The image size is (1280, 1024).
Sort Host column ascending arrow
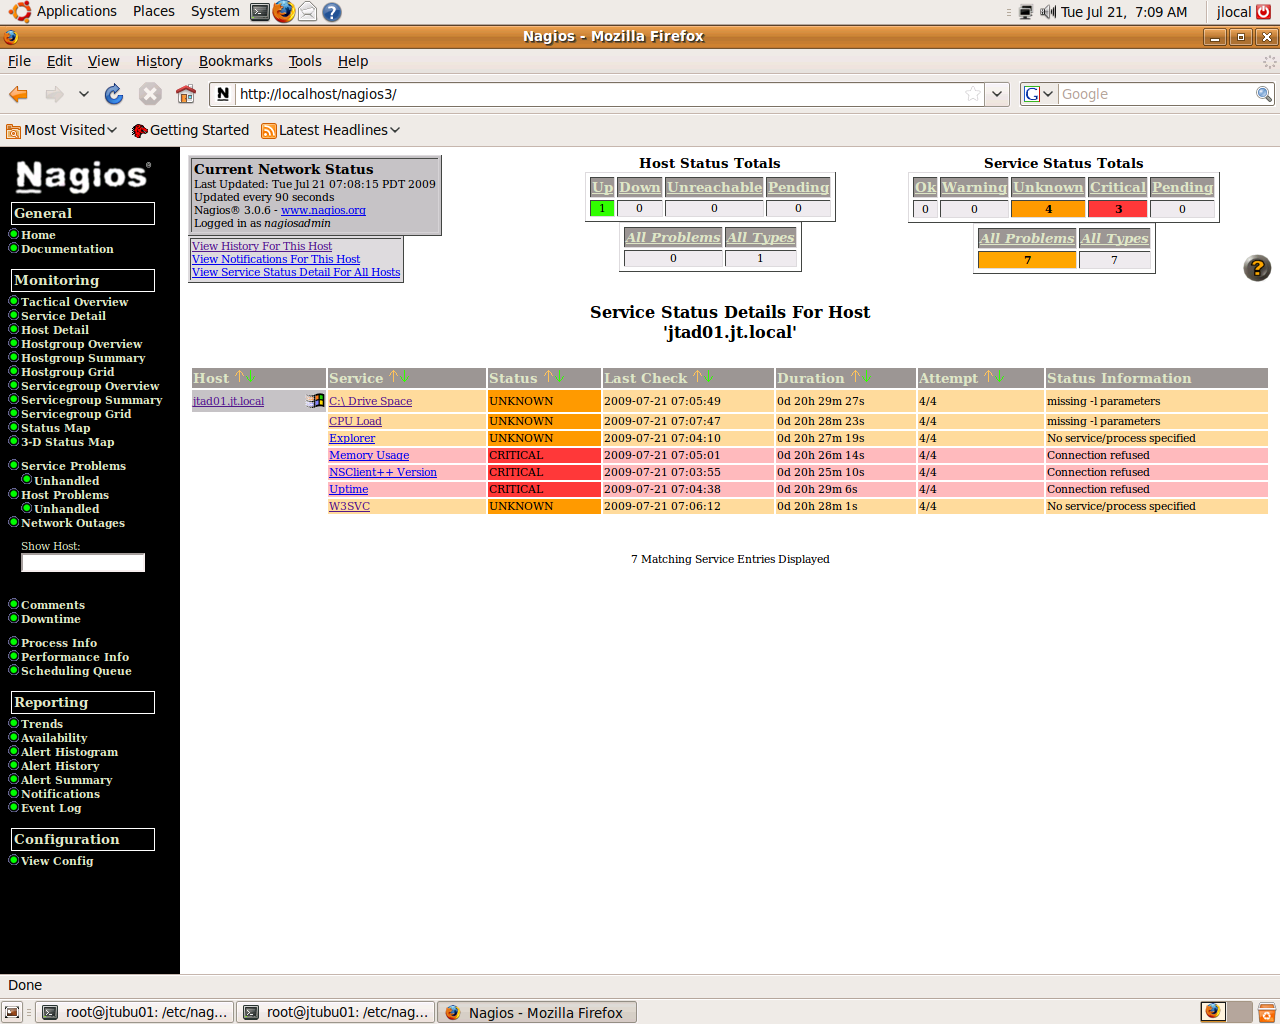tap(240, 377)
